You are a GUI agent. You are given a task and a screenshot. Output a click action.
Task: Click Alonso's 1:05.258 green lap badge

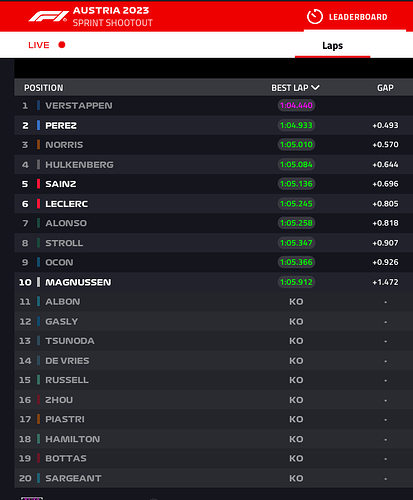point(296,223)
